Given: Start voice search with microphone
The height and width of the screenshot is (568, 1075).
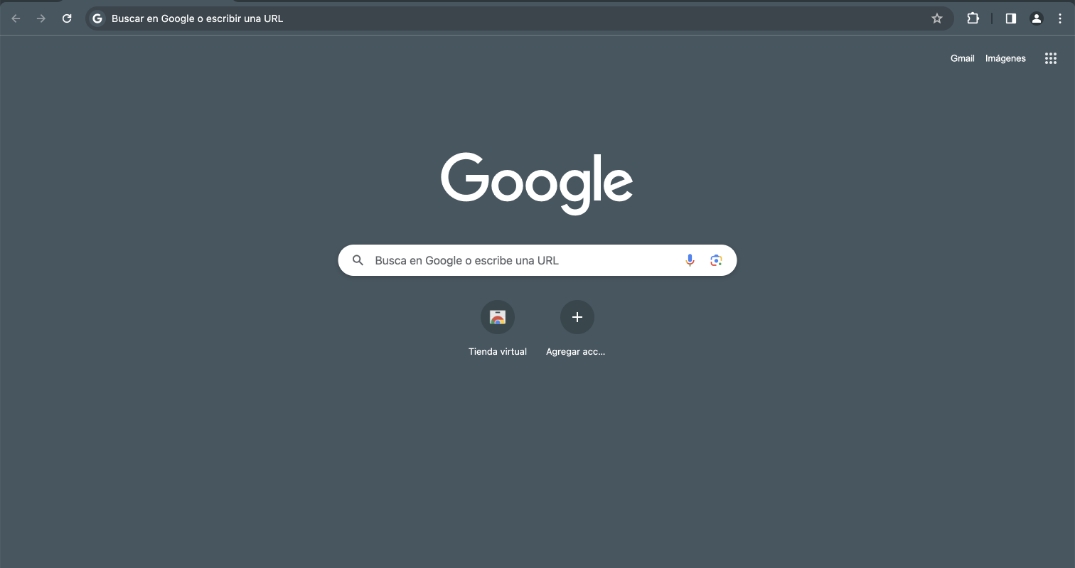Looking at the screenshot, I should point(690,260).
